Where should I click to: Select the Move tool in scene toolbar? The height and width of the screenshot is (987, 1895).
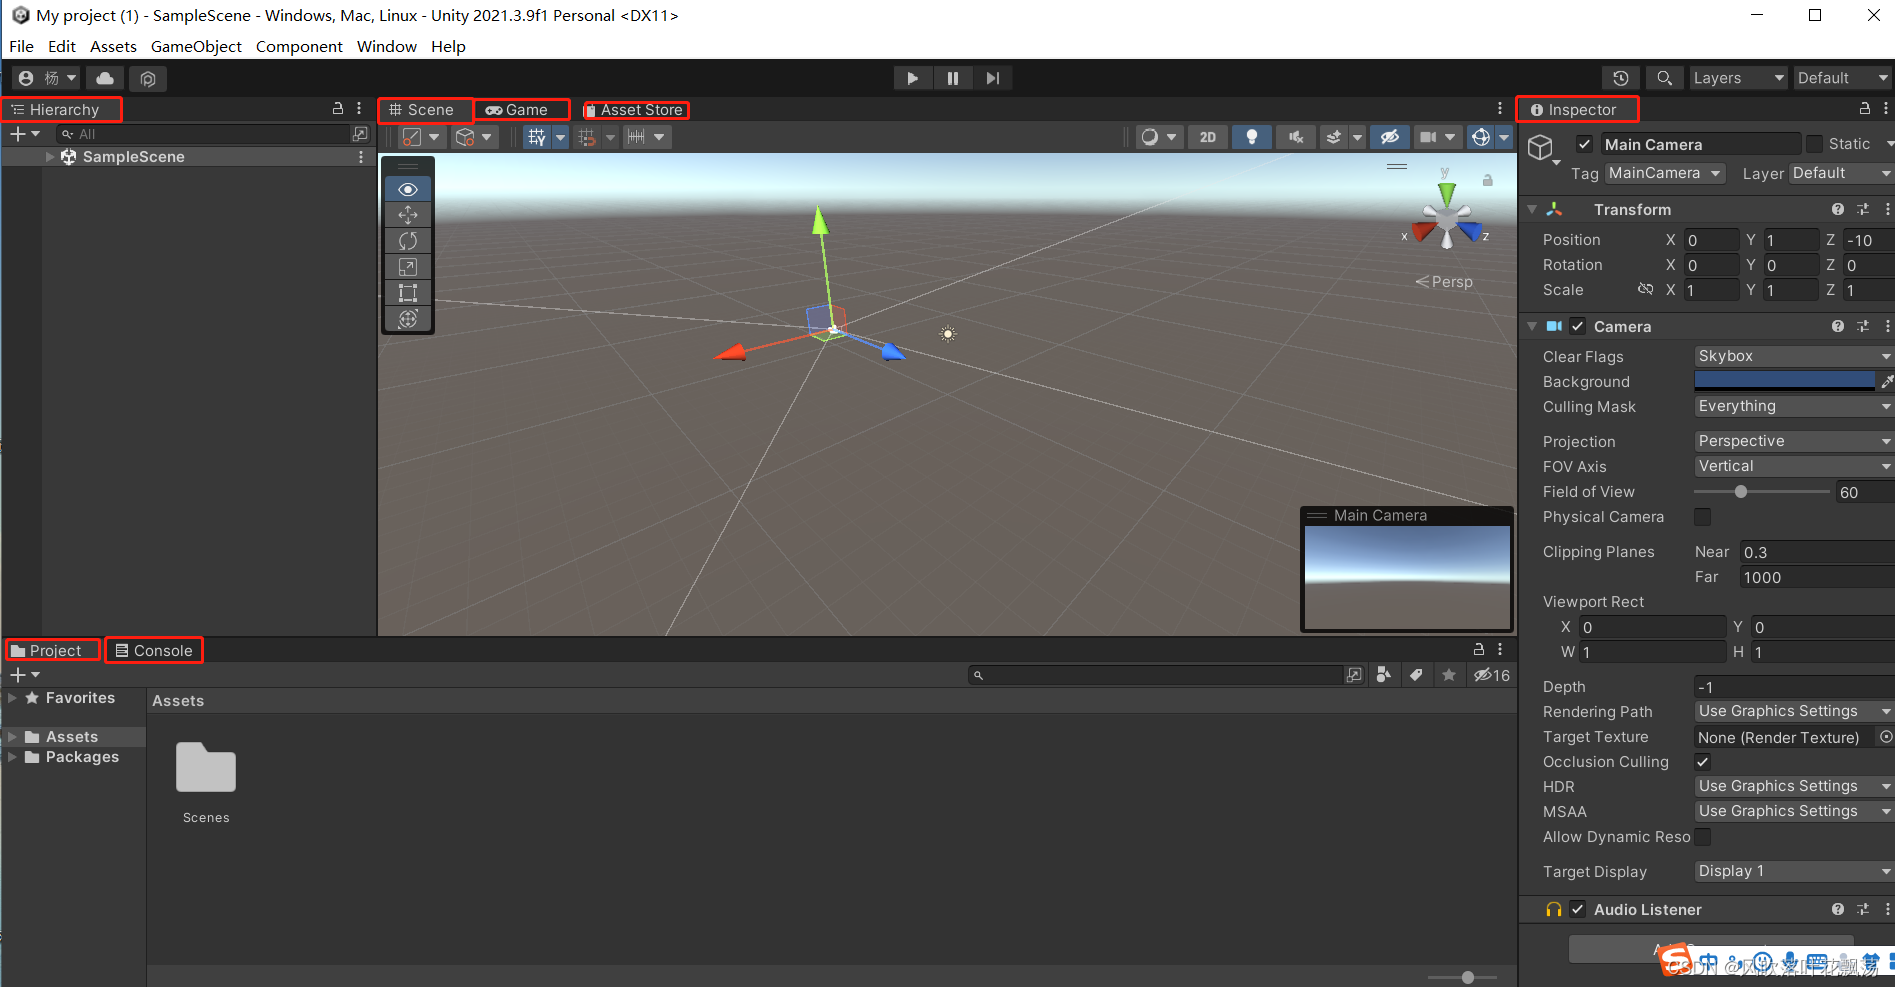408,215
